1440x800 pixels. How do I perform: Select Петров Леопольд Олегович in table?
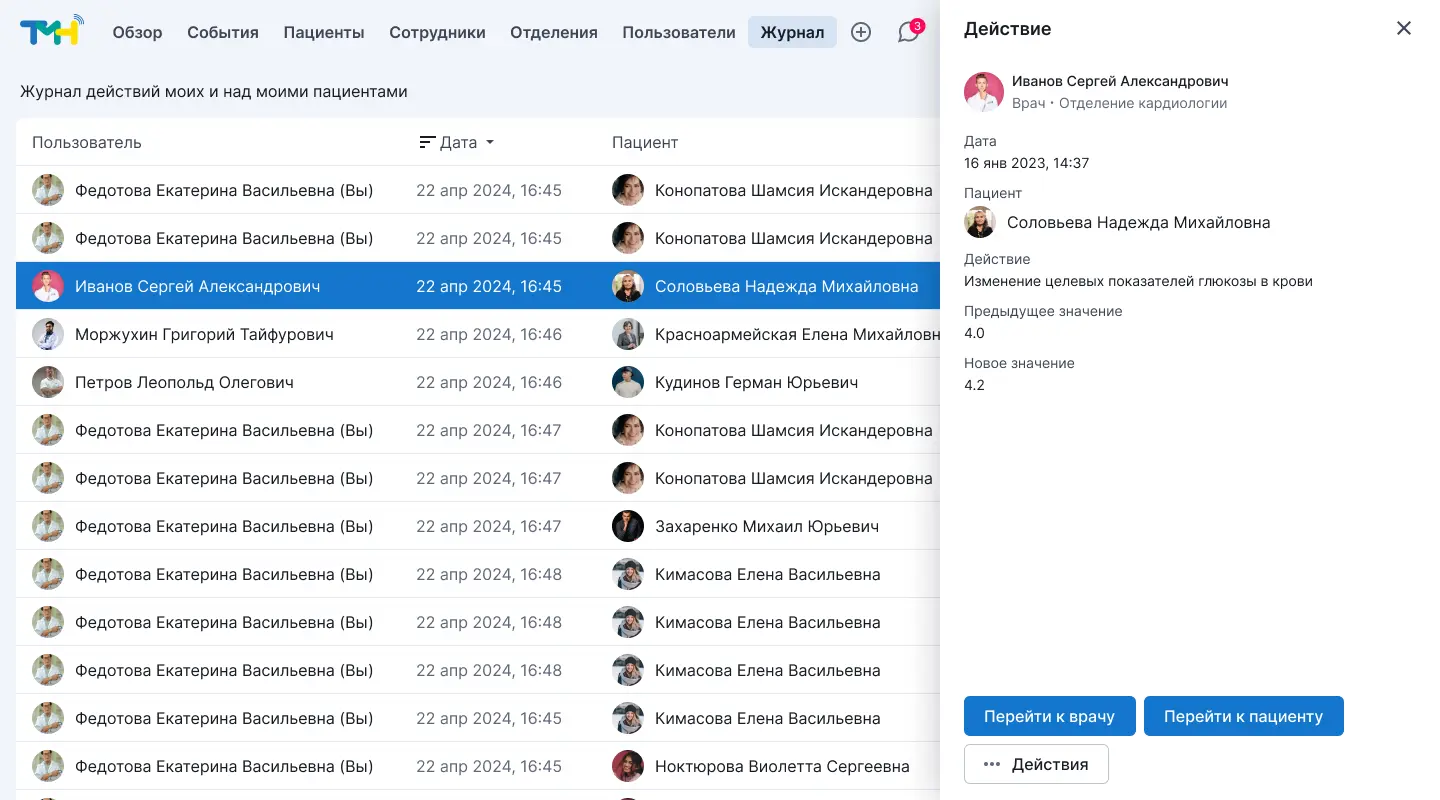184,382
